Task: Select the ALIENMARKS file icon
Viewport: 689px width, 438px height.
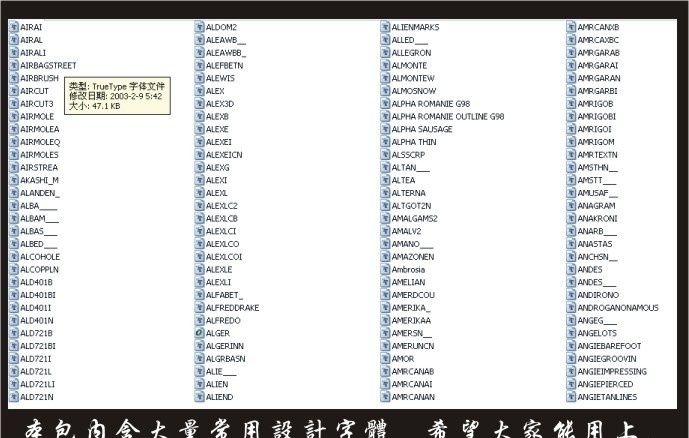Action: pyautogui.click(x=385, y=27)
